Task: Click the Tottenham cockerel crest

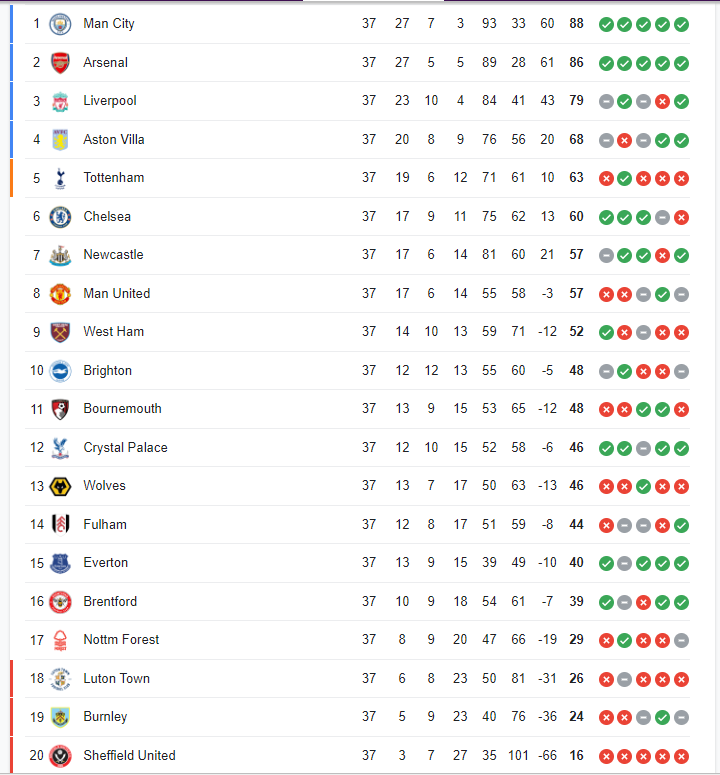Action: 60,178
